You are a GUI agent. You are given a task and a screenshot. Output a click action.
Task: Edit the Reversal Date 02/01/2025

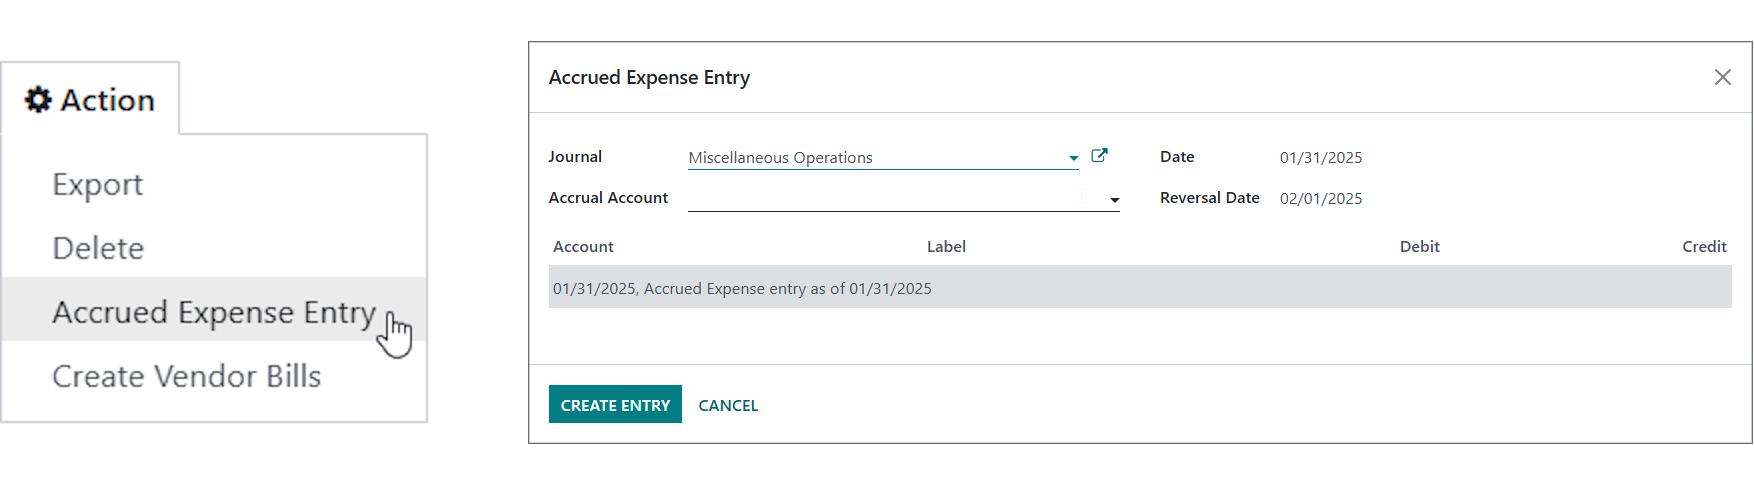coord(1320,198)
